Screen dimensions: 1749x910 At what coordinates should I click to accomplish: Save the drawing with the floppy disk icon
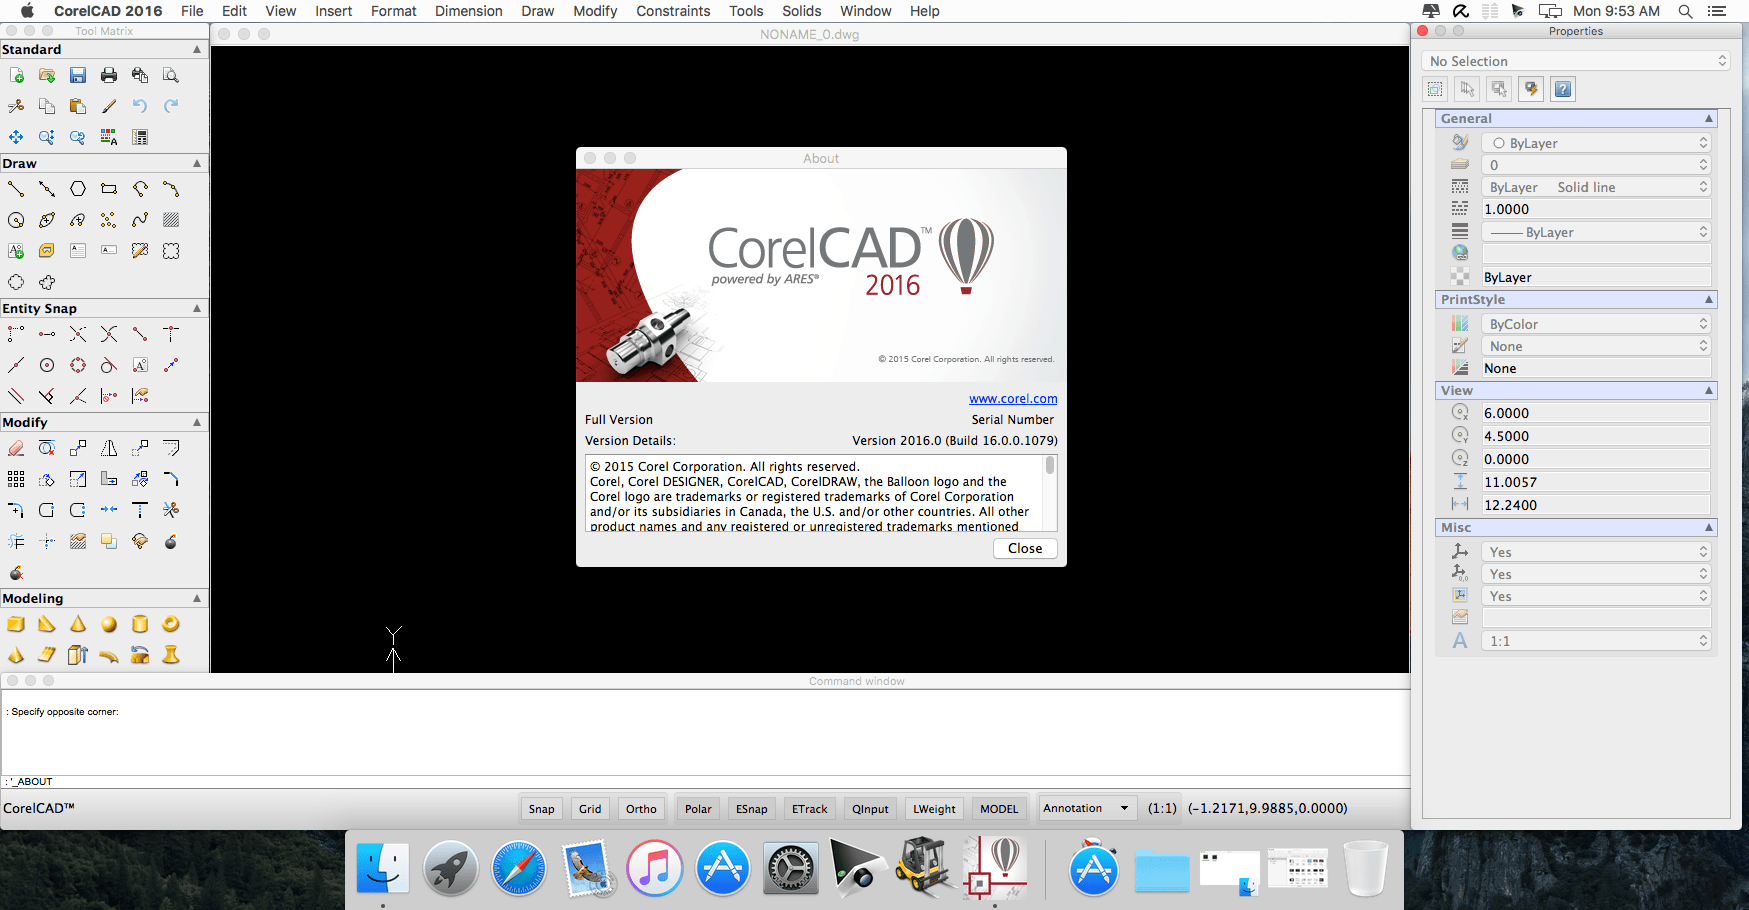[78, 75]
